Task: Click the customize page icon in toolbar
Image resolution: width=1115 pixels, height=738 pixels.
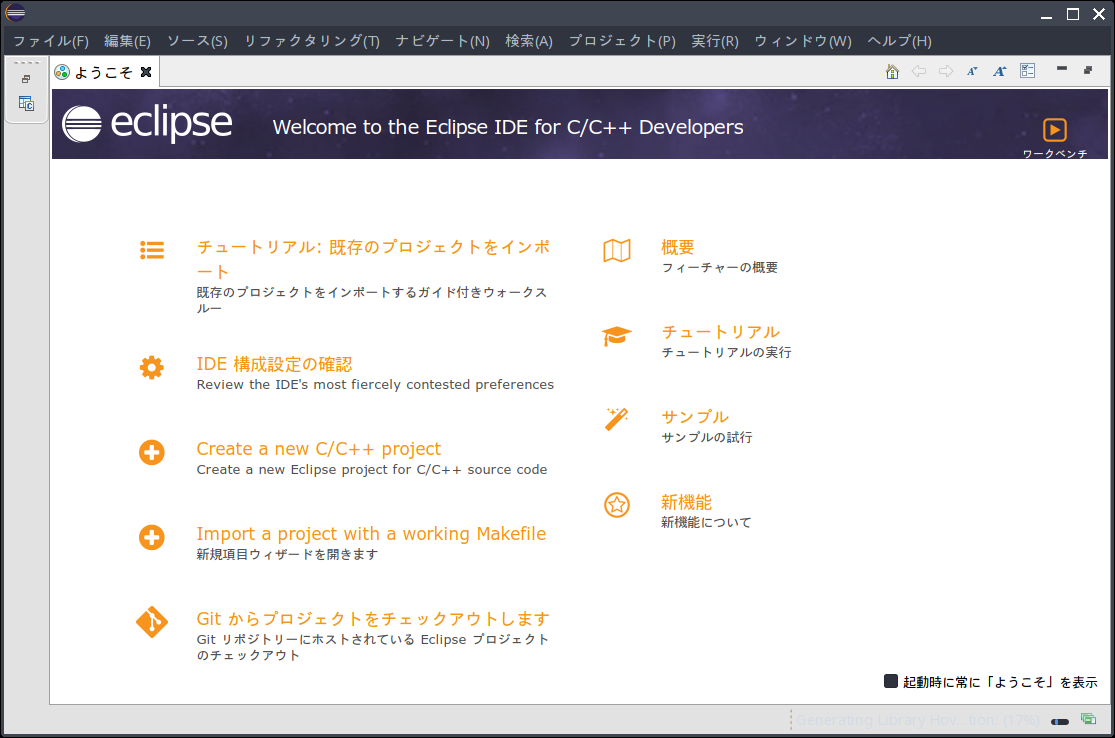Action: point(1028,70)
